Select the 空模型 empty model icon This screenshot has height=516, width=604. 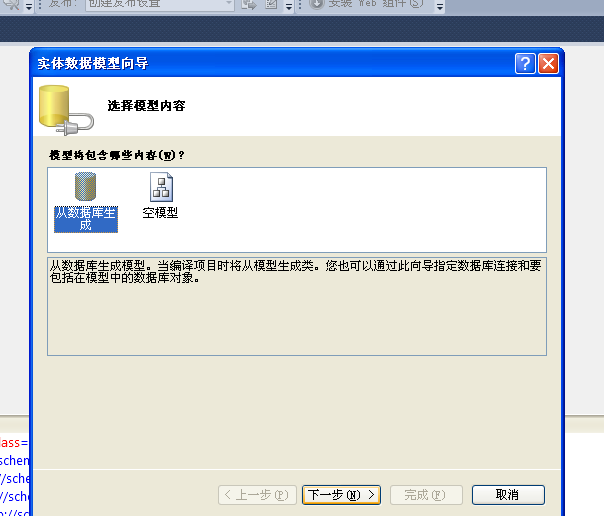[x=161, y=187]
